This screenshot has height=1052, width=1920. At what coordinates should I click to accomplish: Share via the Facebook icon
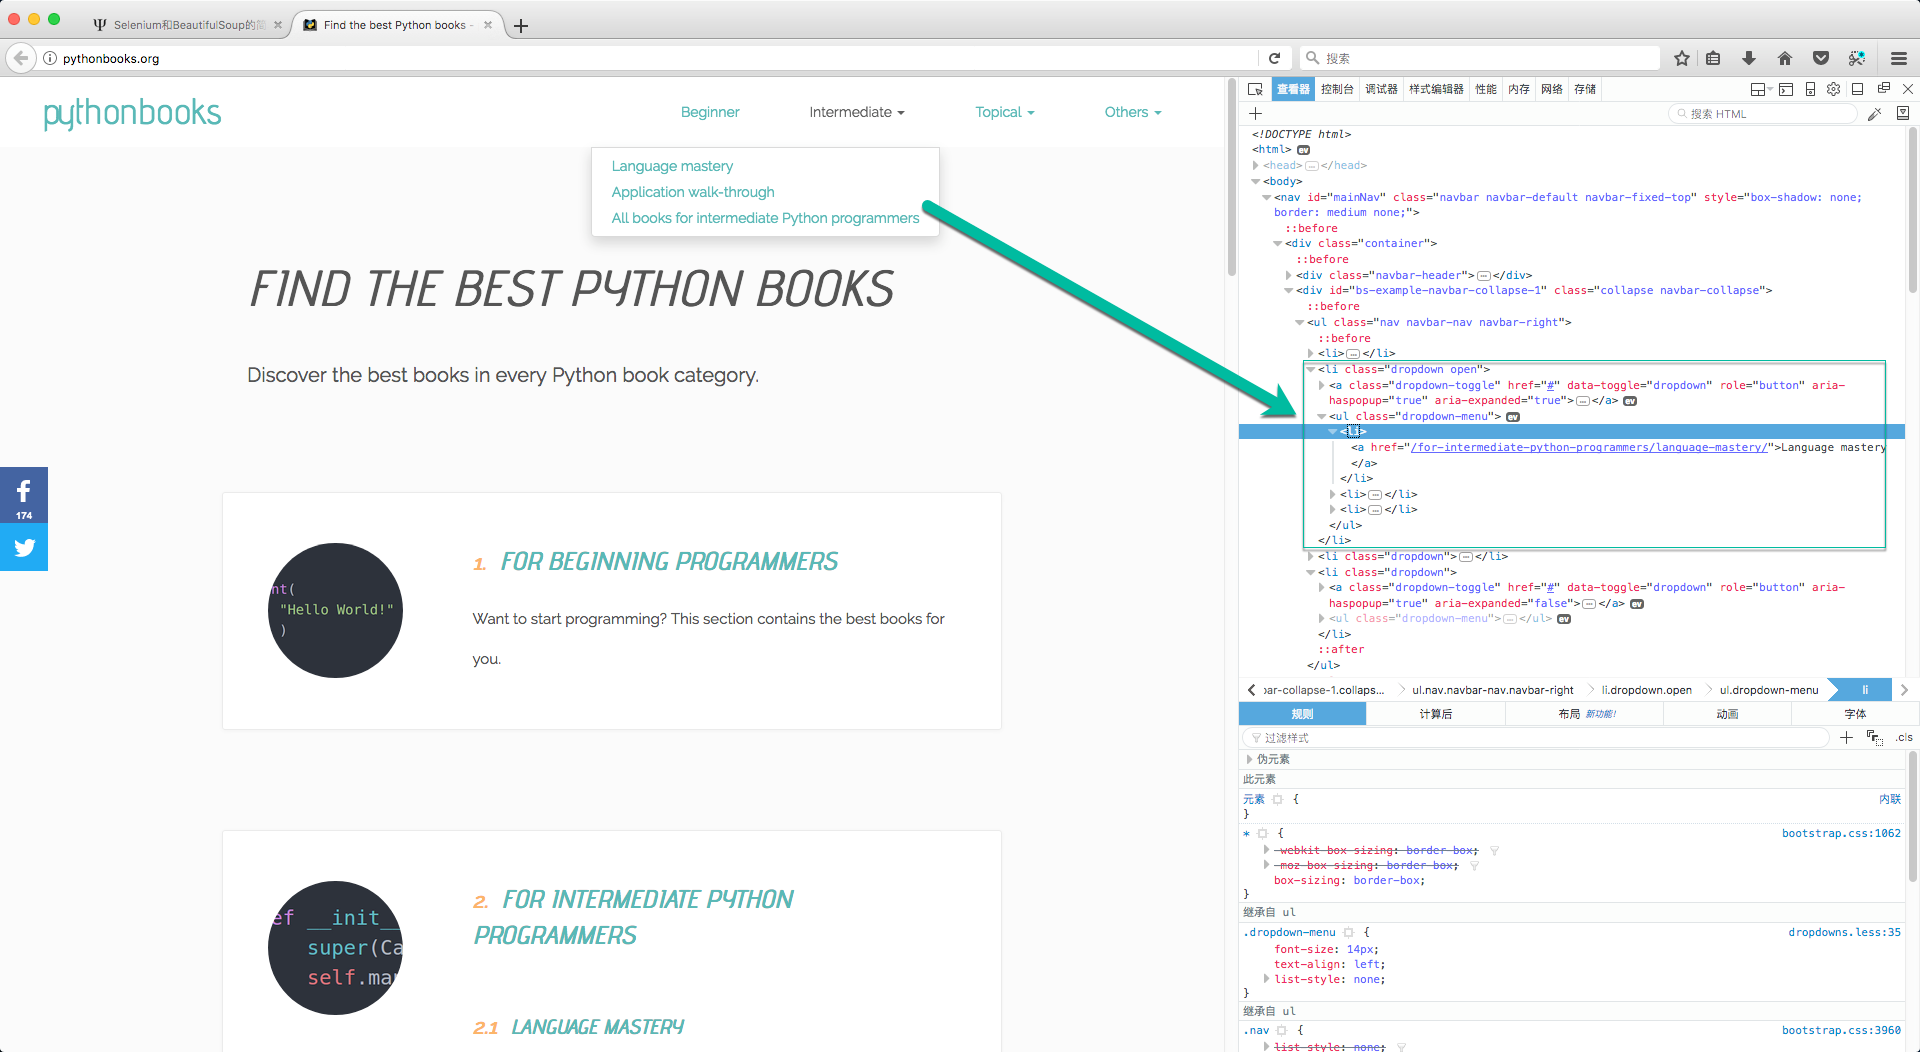click(24, 495)
